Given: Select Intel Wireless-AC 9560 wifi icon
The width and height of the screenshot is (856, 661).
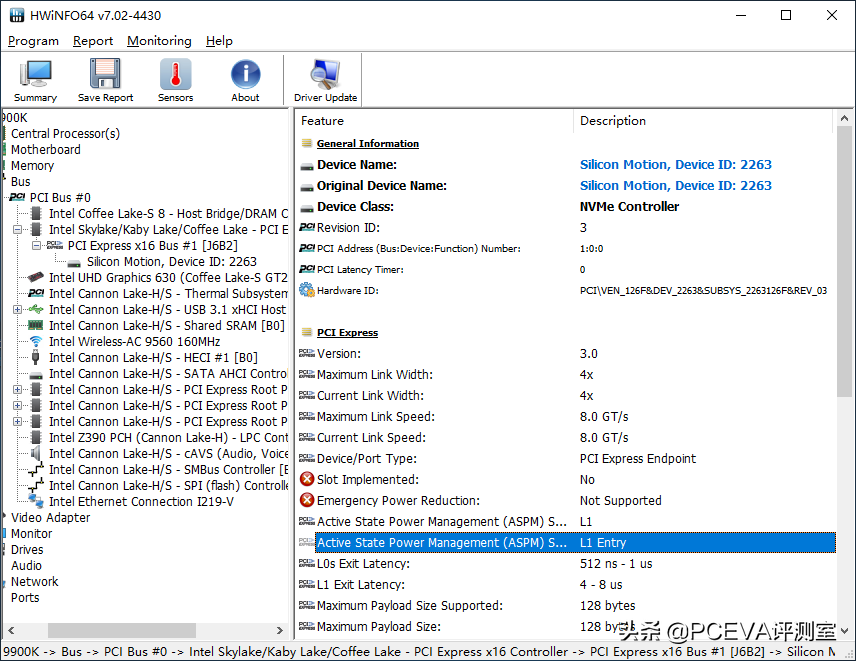Looking at the screenshot, I should pos(35,342).
